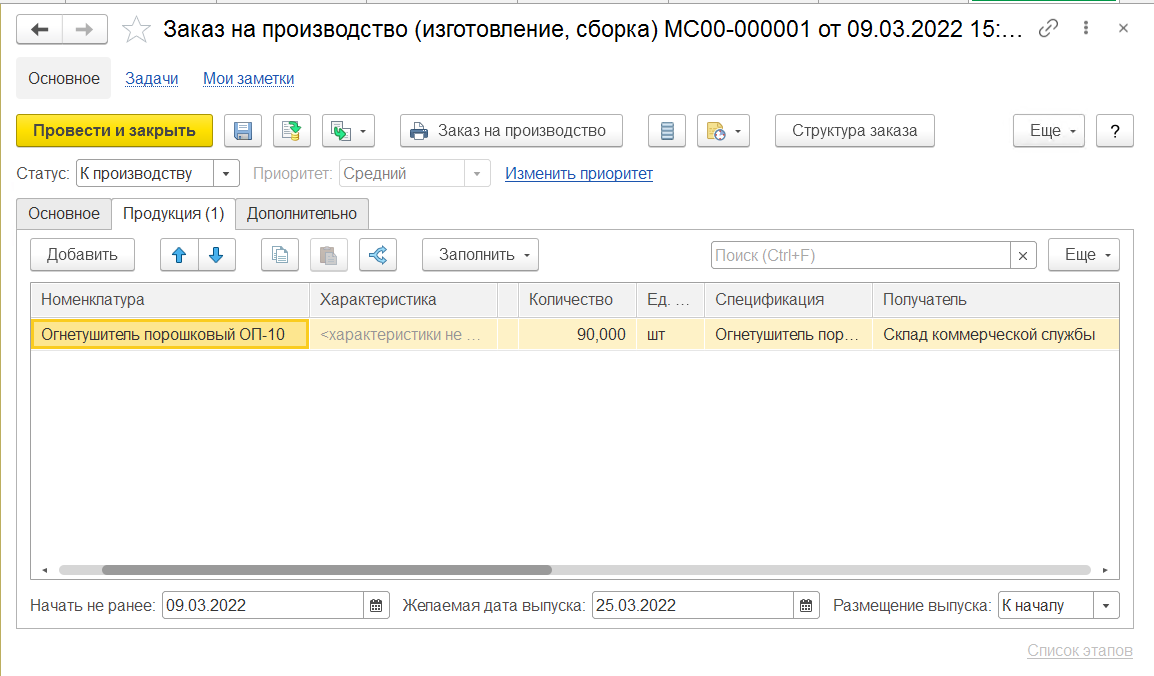Click the save document floppy disk icon

pos(243,131)
